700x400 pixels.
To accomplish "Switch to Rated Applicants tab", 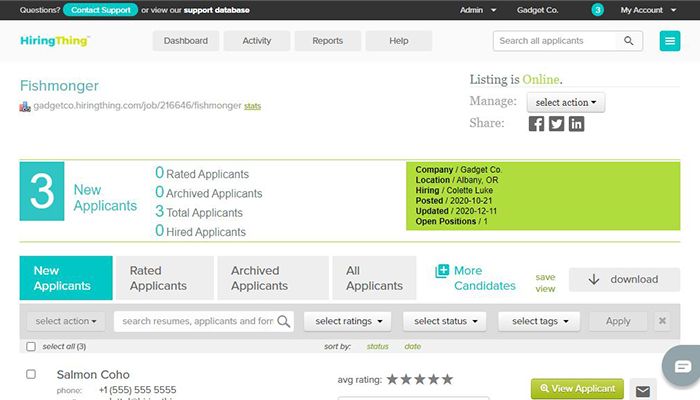I will tap(165, 278).
